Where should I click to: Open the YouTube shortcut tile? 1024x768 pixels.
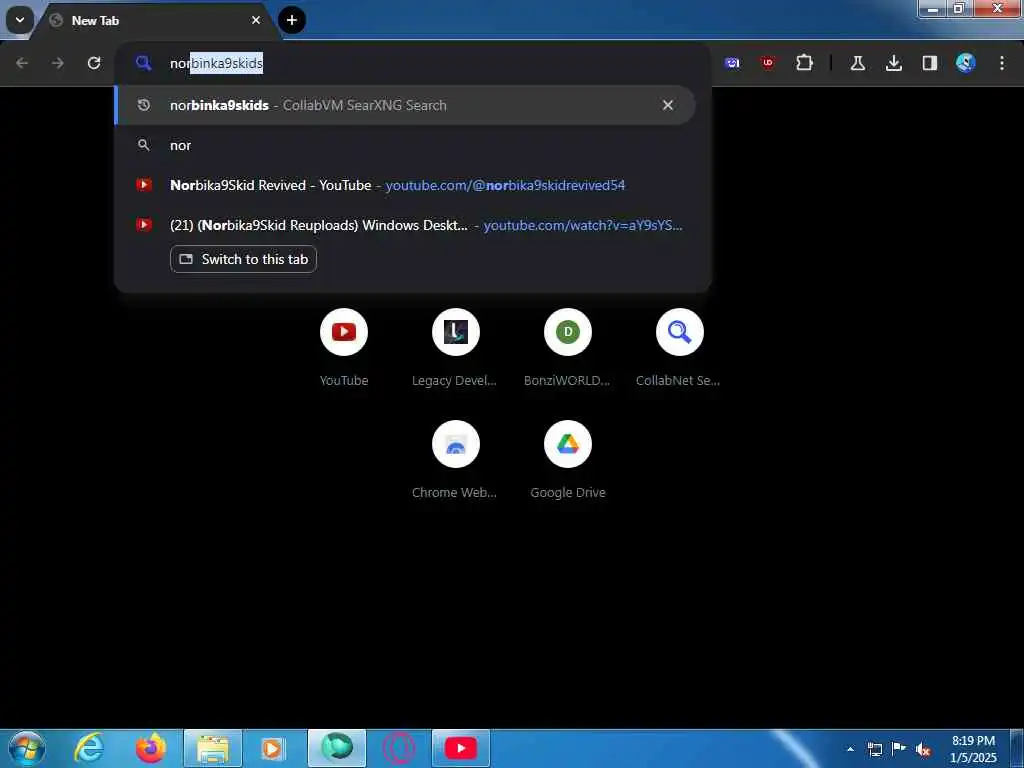click(344, 348)
